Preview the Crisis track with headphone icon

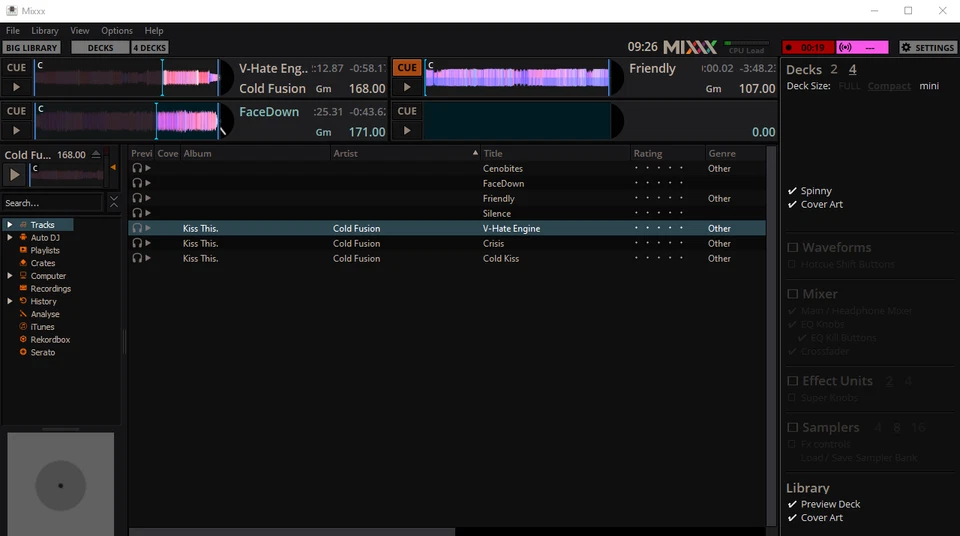pyautogui.click(x=137, y=243)
